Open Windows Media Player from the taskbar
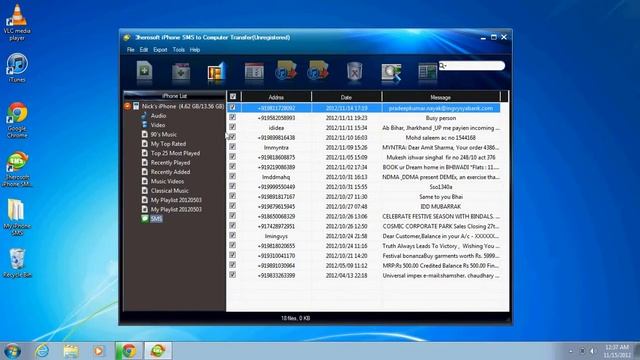640x360 pixels. [x=98, y=351]
